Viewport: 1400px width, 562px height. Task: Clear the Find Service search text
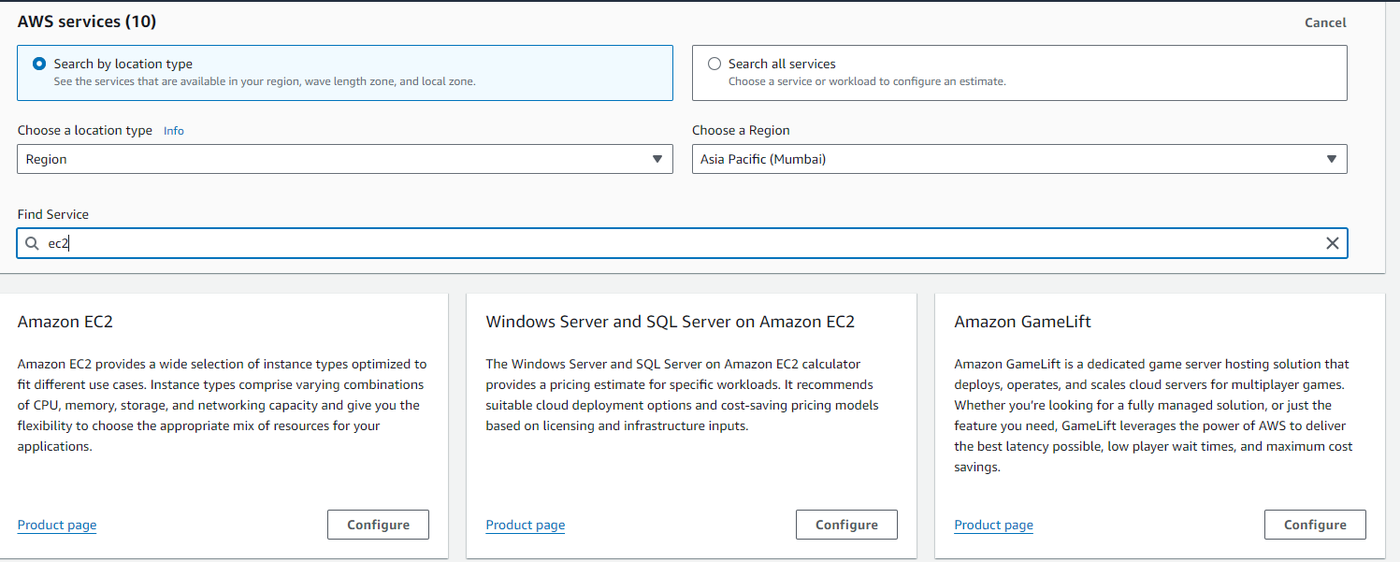(1332, 243)
